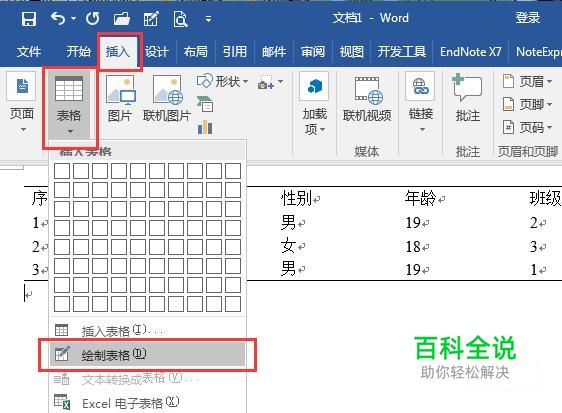Redo the last action
Viewport: 562px width, 413px height.
[92, 19]
